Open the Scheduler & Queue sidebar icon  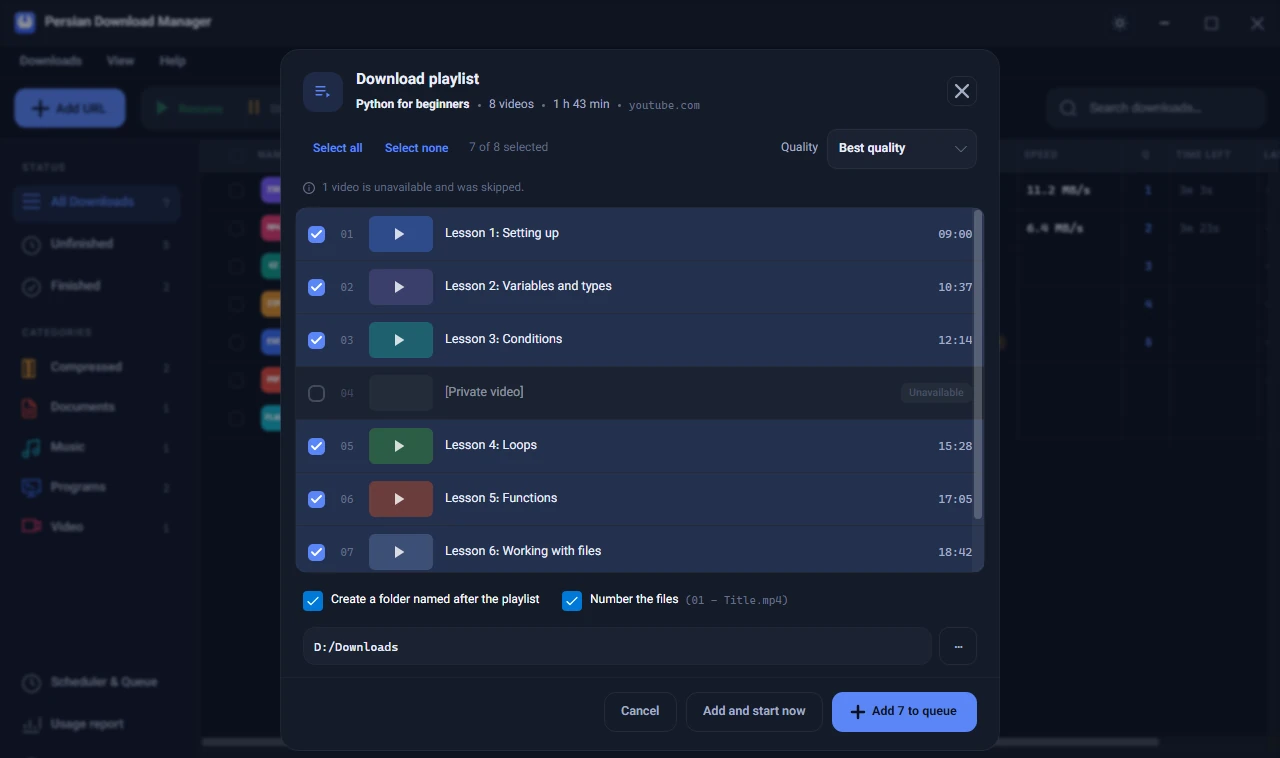[32, 682]
